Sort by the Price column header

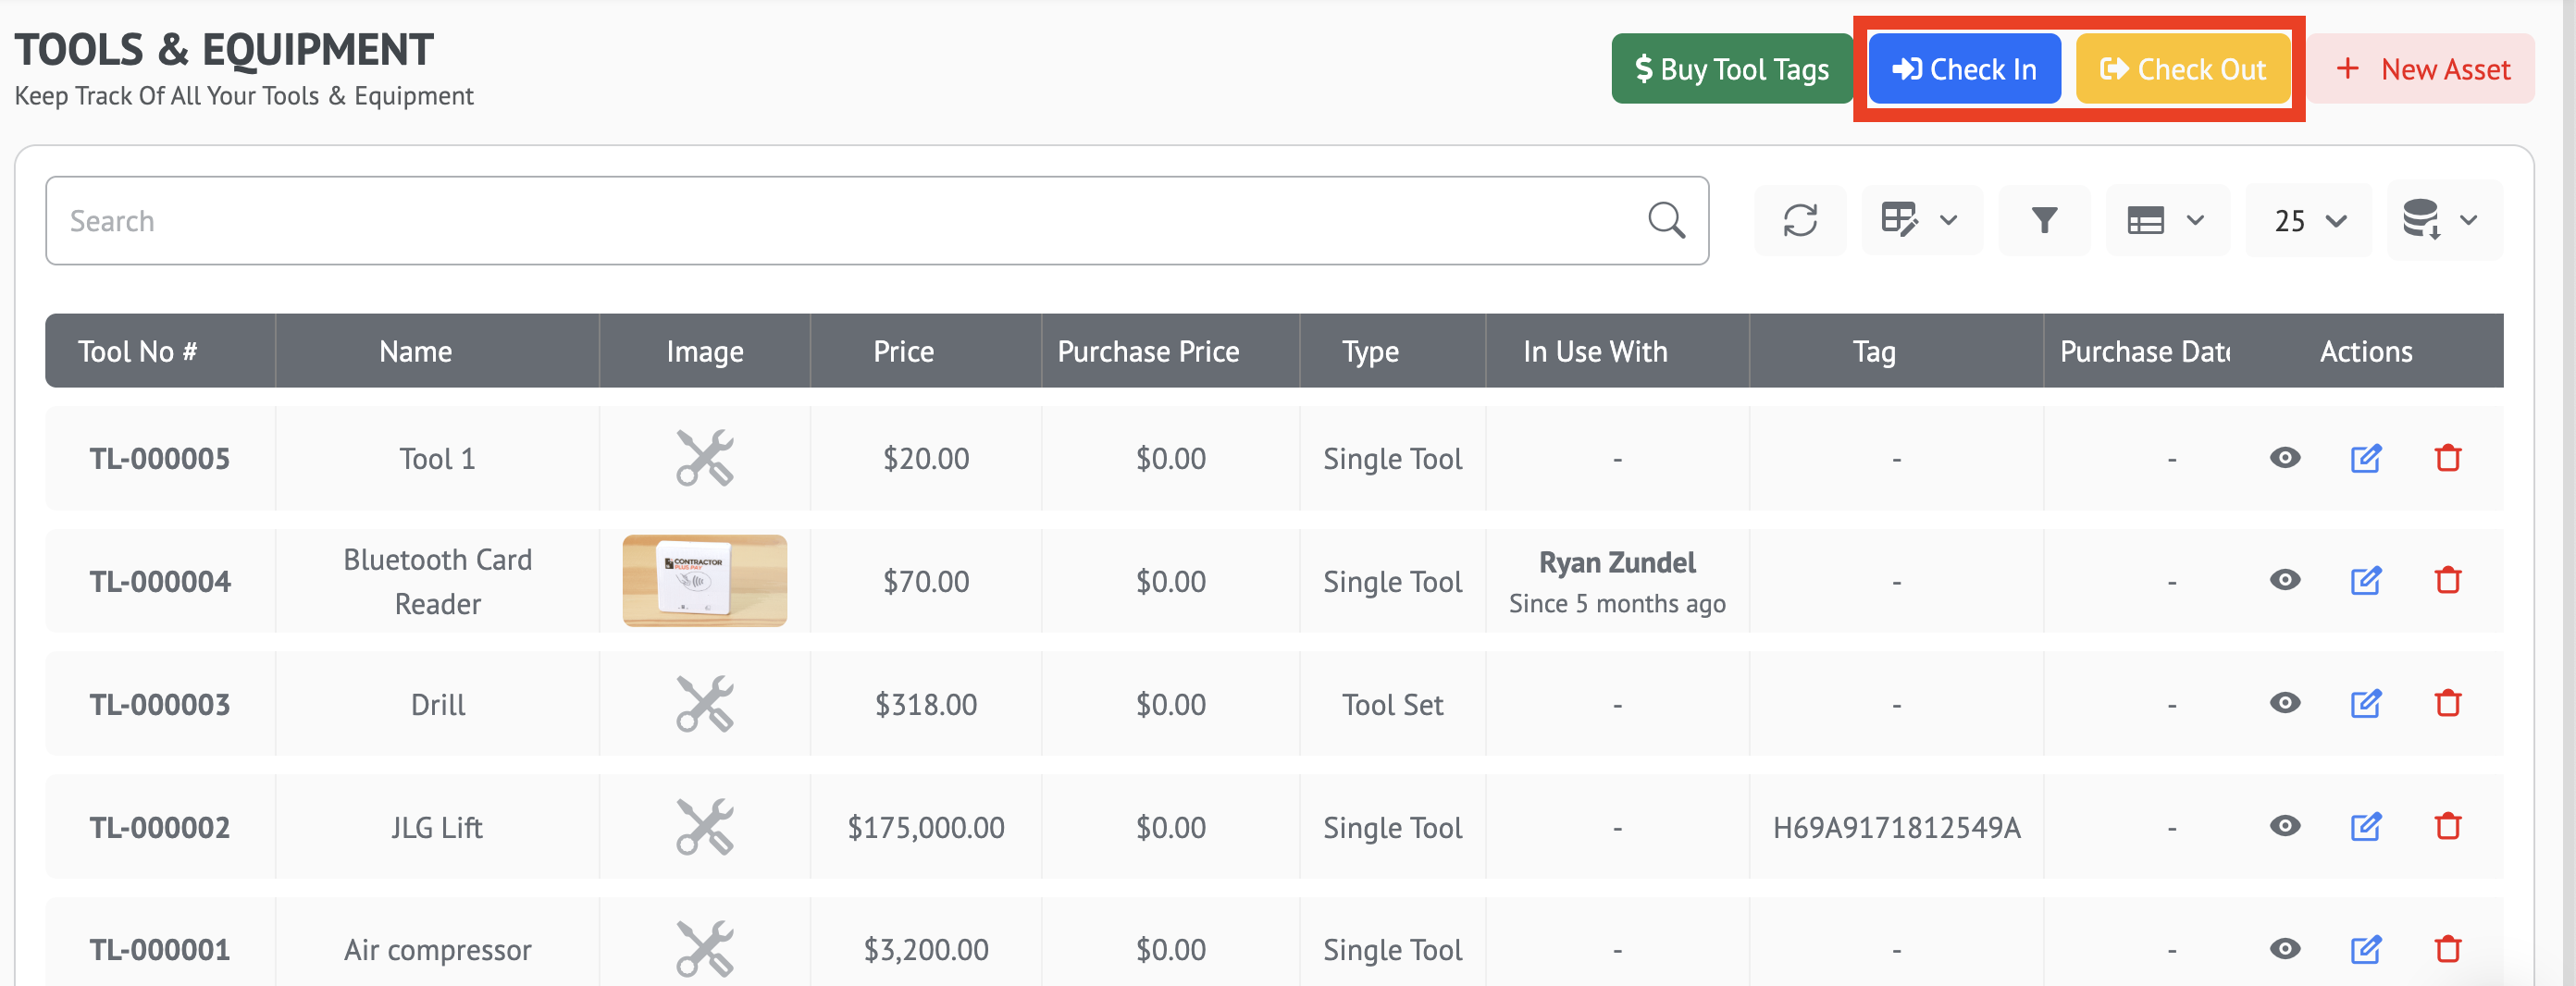point(903,351)
